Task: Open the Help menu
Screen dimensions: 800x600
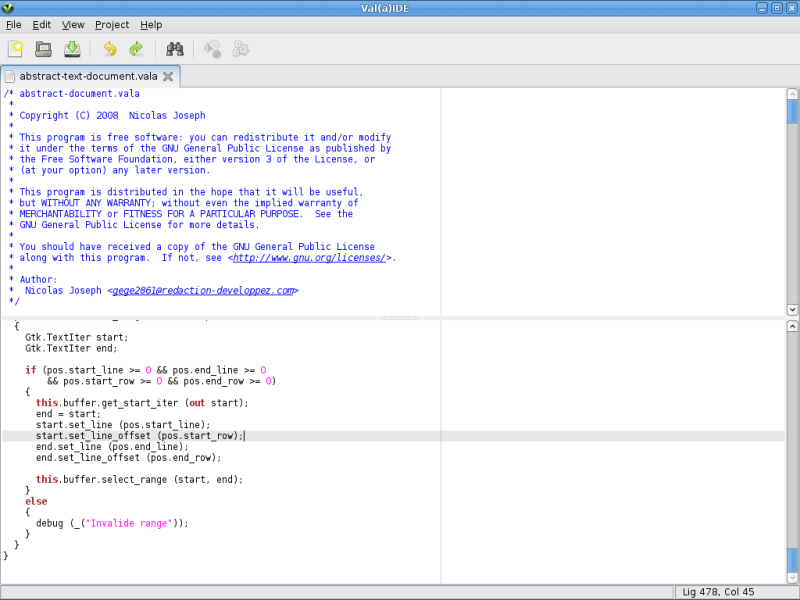Action: (151, 24)
